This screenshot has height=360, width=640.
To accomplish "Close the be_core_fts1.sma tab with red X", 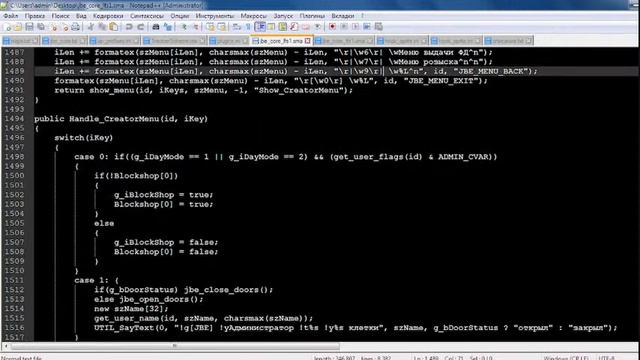I will 307,41.
